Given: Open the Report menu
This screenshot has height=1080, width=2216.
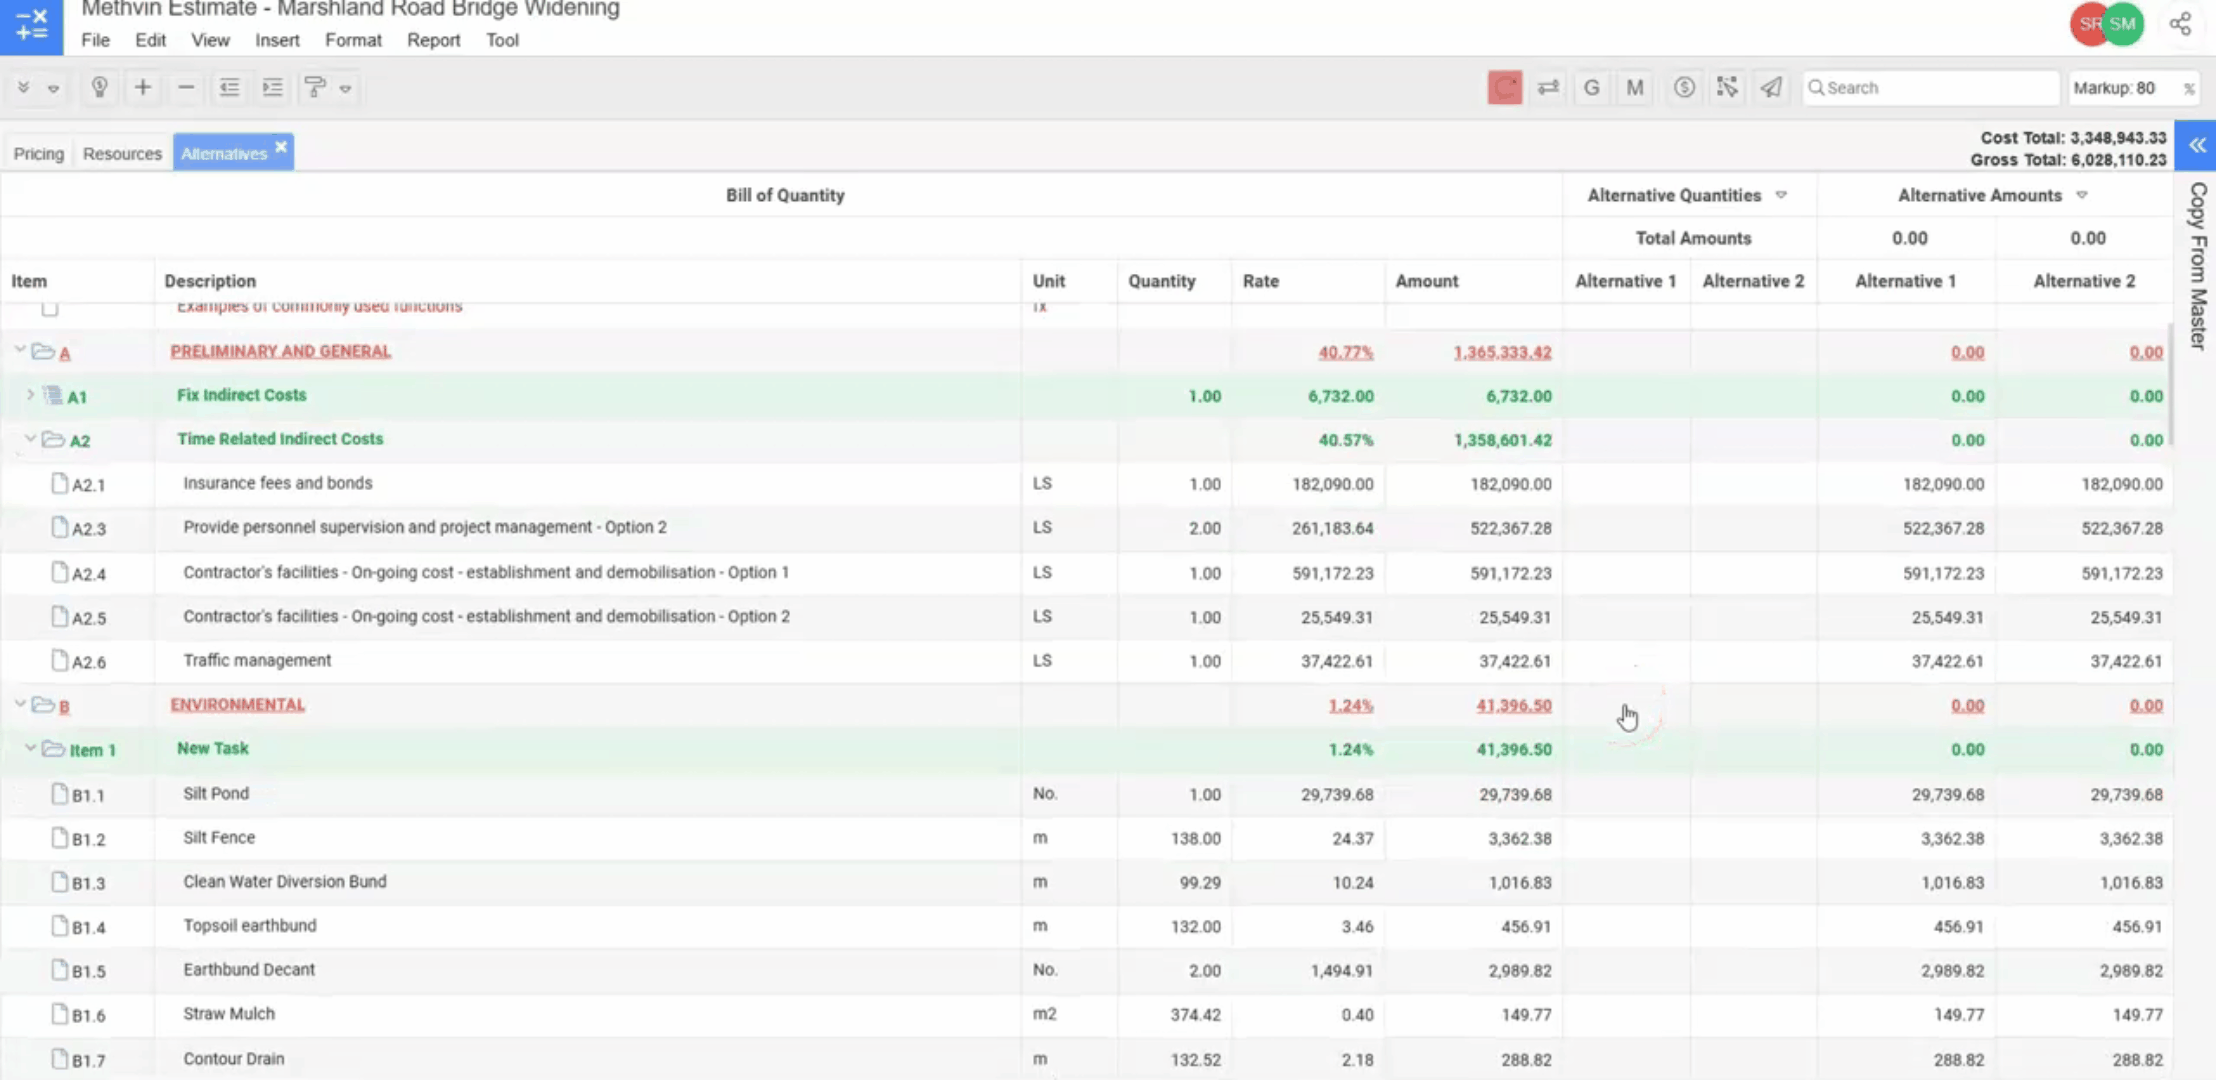Looking at the screenshot, I should coord(433,40).
